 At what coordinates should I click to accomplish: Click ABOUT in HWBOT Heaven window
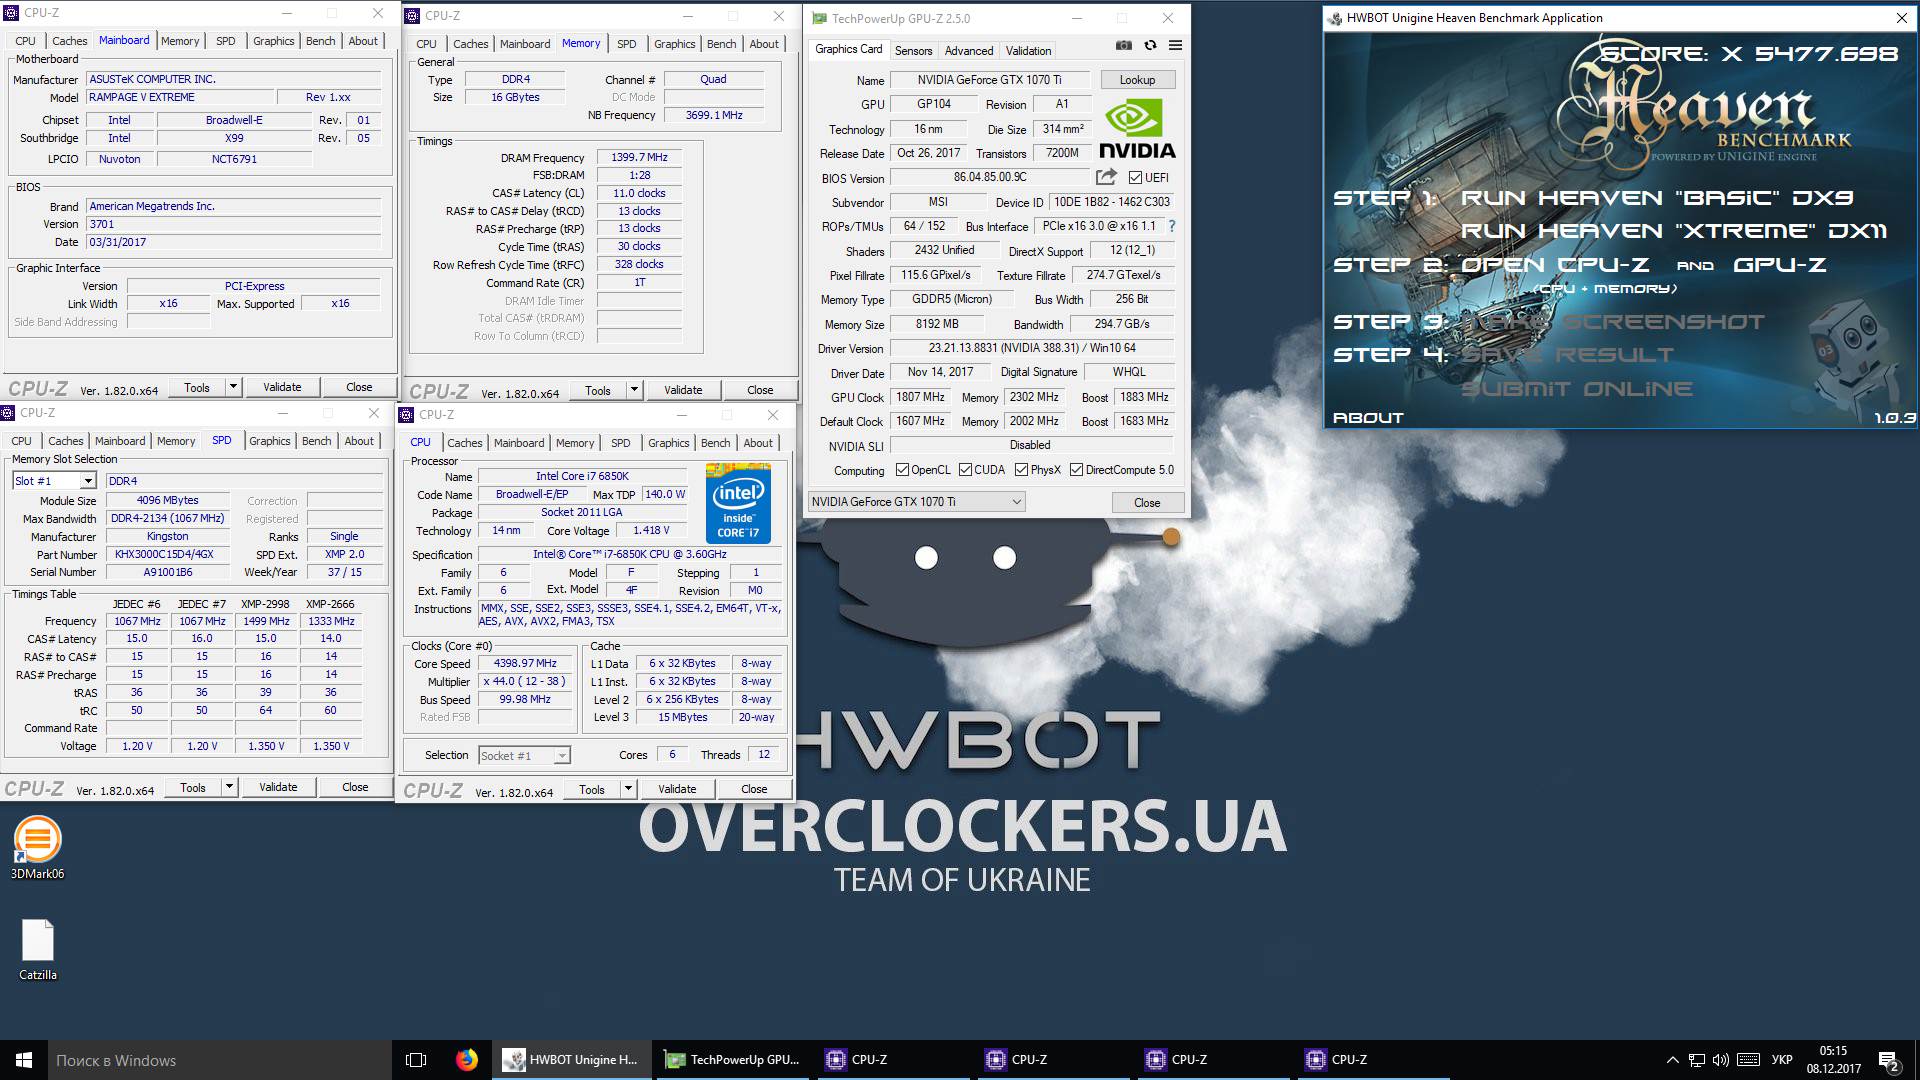1368,418
